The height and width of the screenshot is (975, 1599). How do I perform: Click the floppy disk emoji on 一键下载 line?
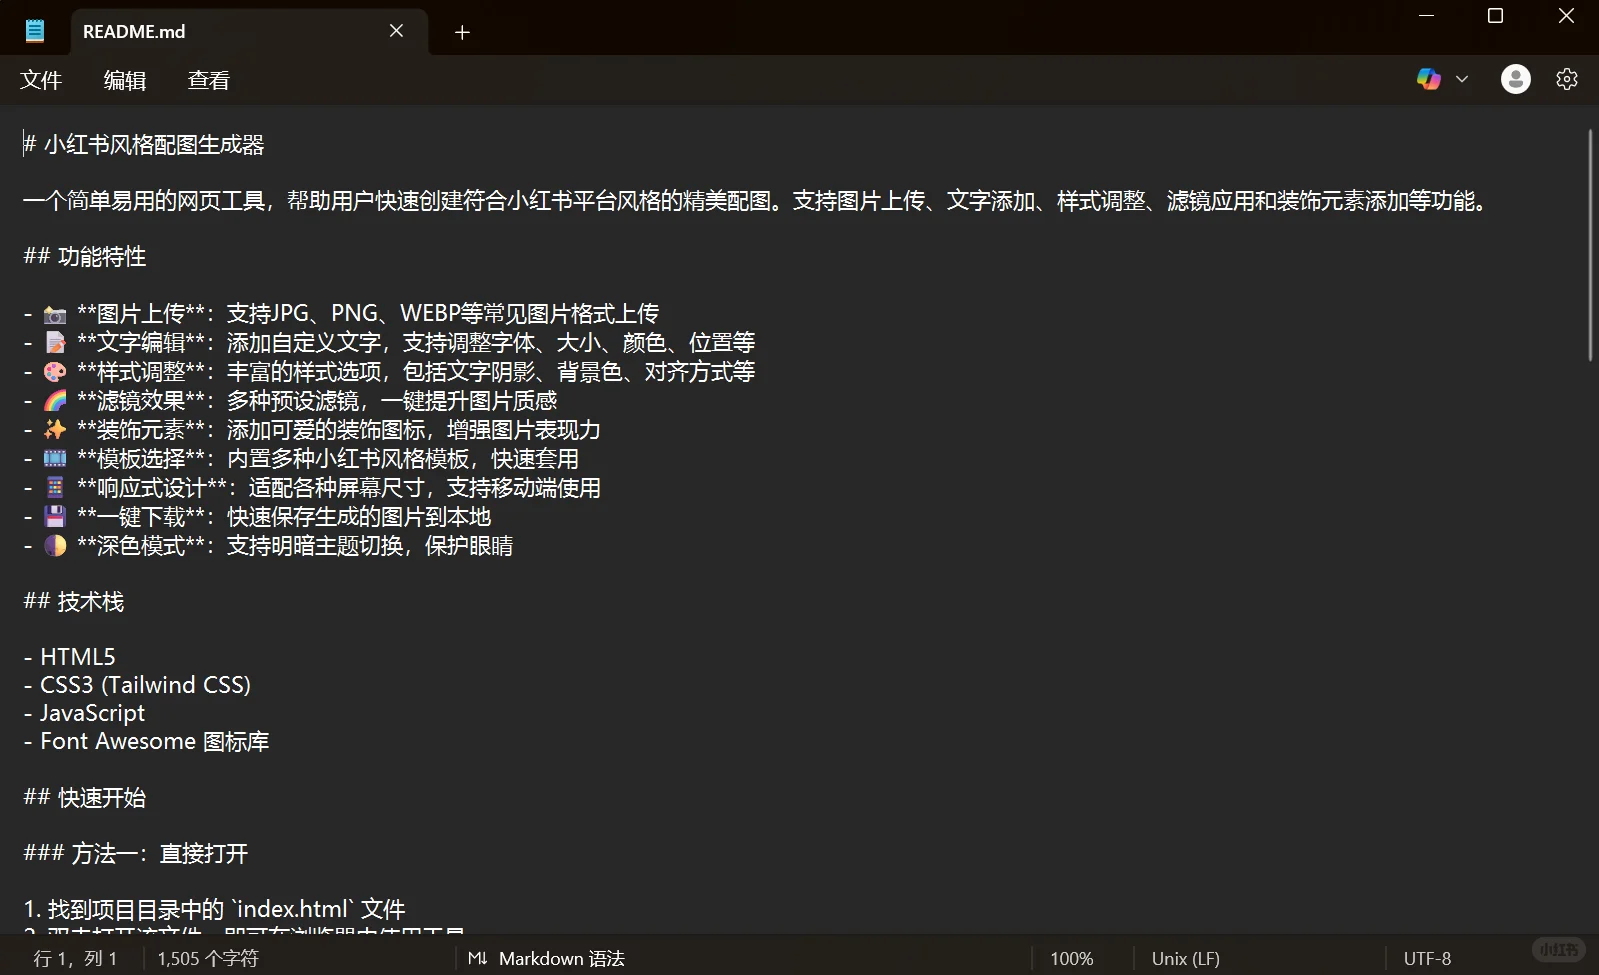(x=55, y=517)
